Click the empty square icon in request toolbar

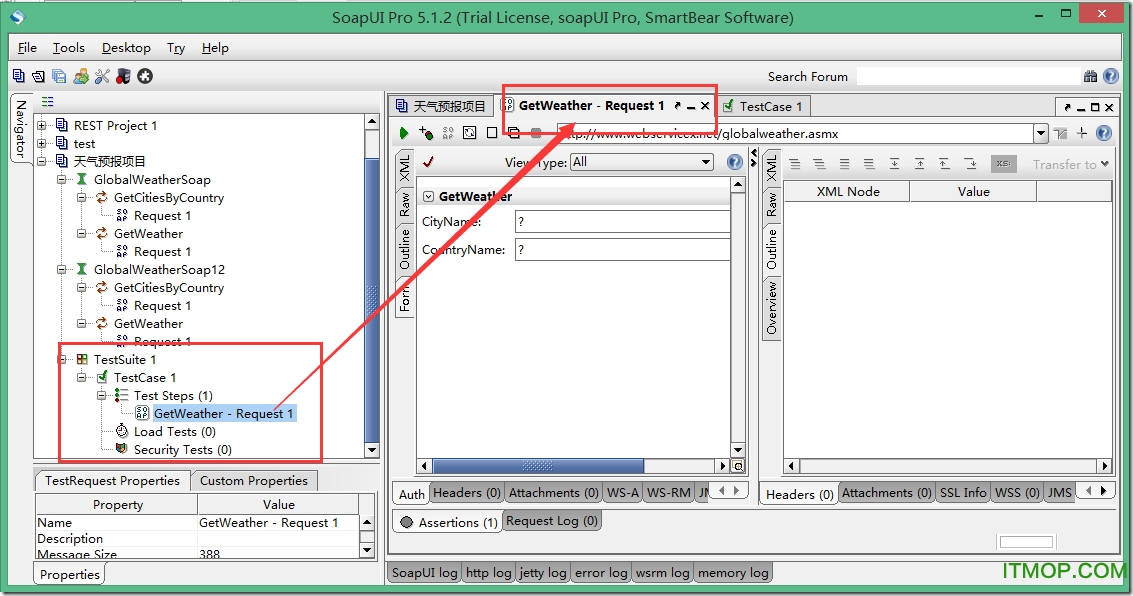coord(492,133)
